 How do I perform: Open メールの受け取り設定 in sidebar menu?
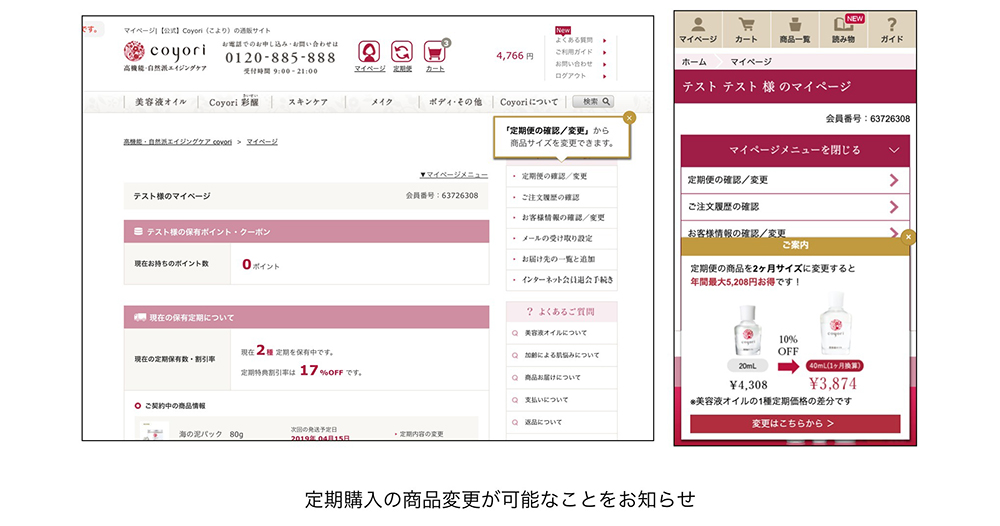557,238
